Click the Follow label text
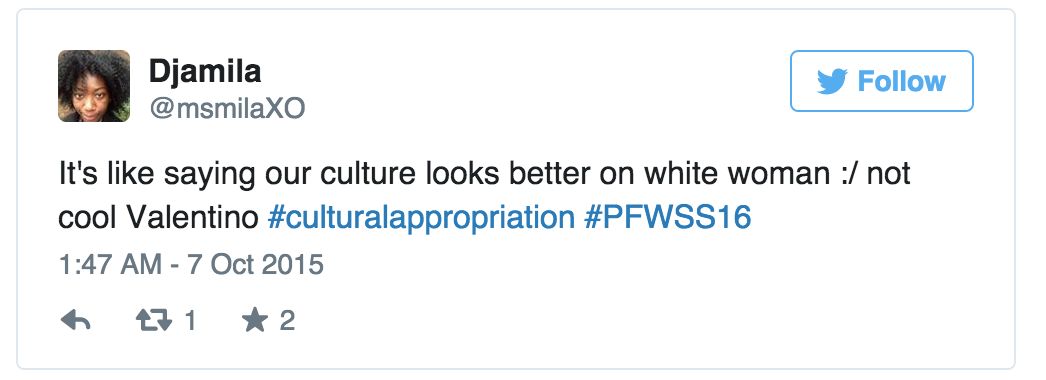Image resolution: width=1046 pixels, height=380 pixels. pos(901,81)
